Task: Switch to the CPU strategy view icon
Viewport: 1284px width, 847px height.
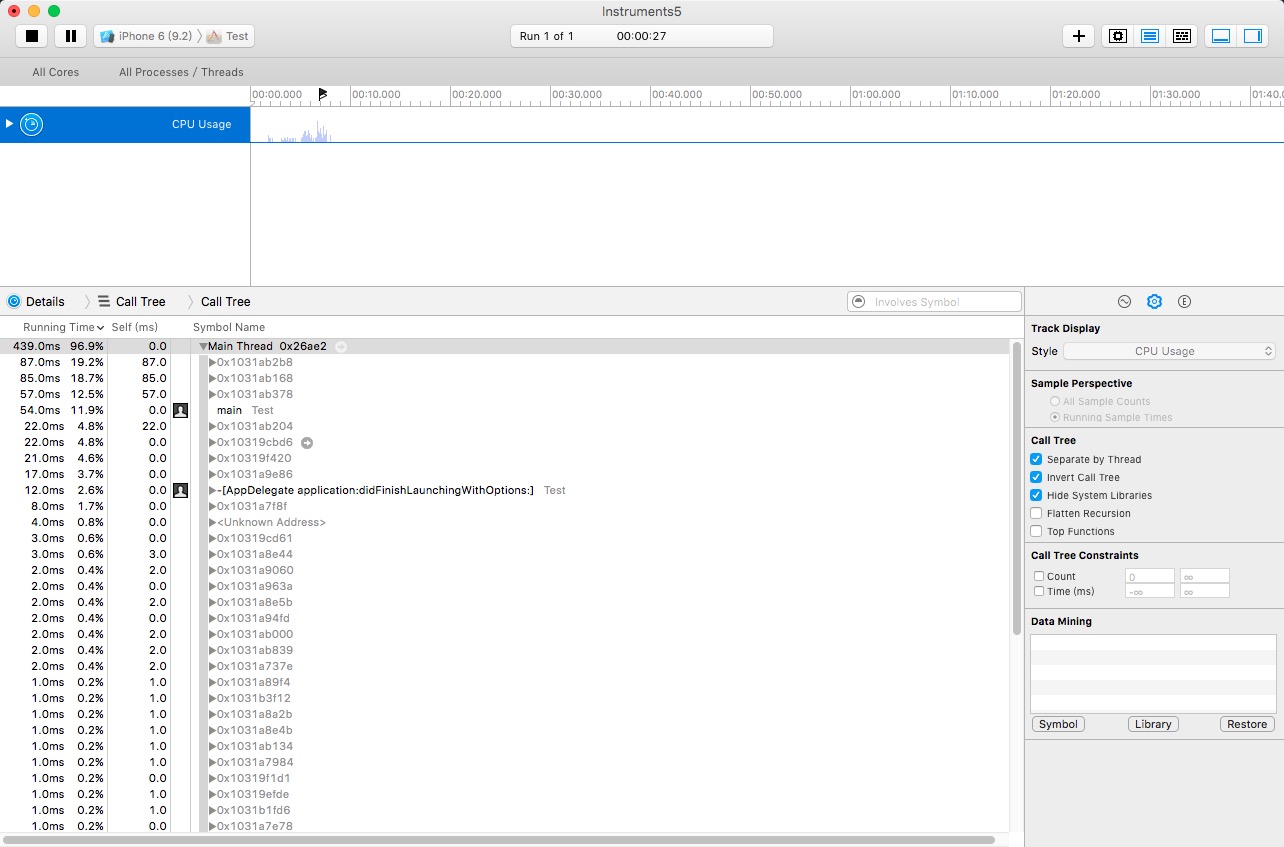Action: 1118,36
